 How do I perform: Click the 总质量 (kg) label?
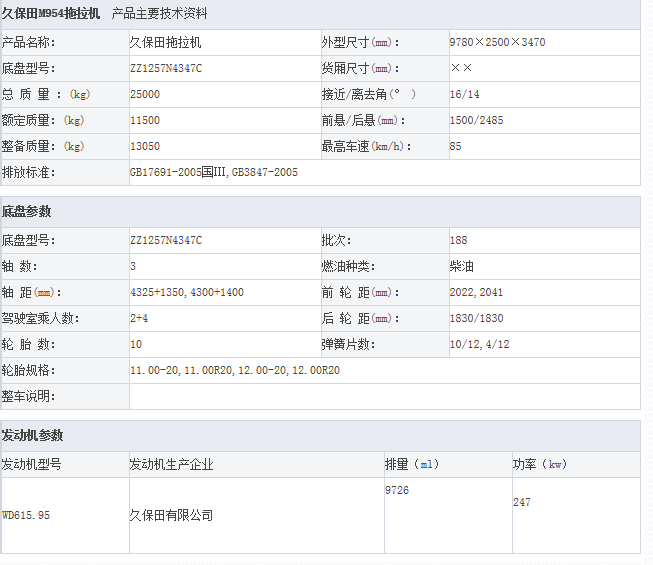(46, 95)
